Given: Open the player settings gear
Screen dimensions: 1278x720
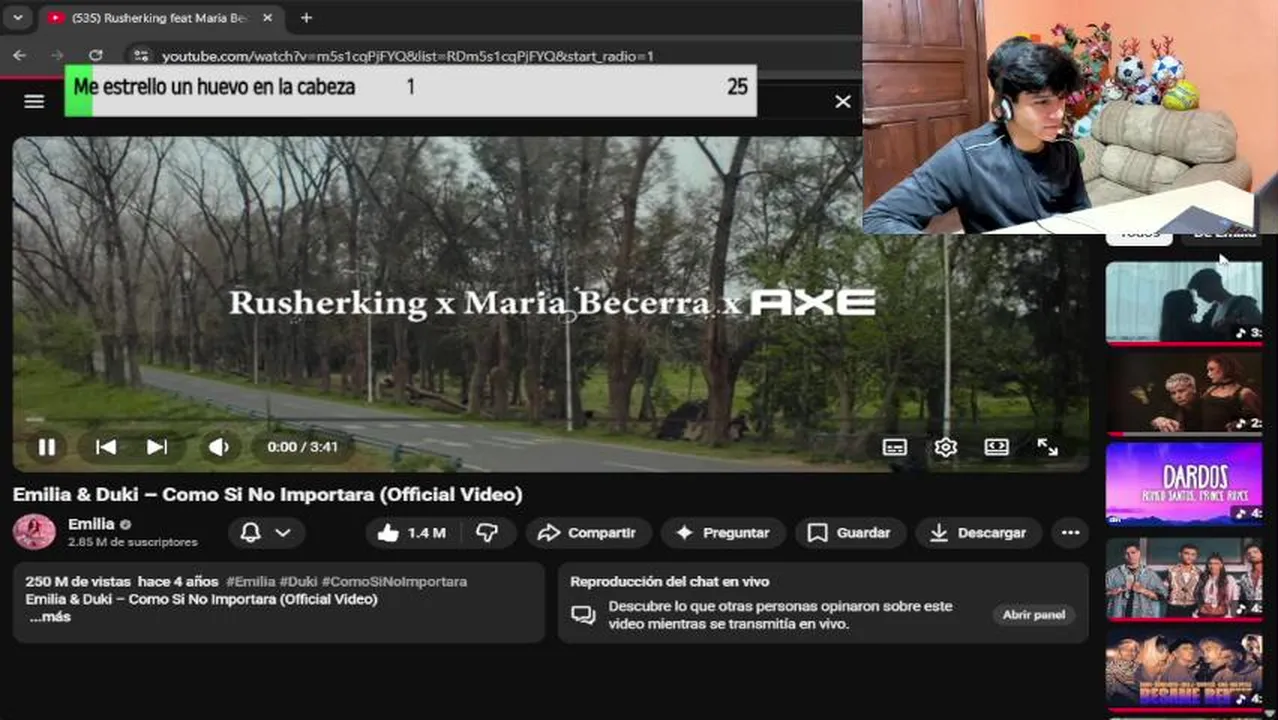Looking at the screenshot, I should coord(945,447).
